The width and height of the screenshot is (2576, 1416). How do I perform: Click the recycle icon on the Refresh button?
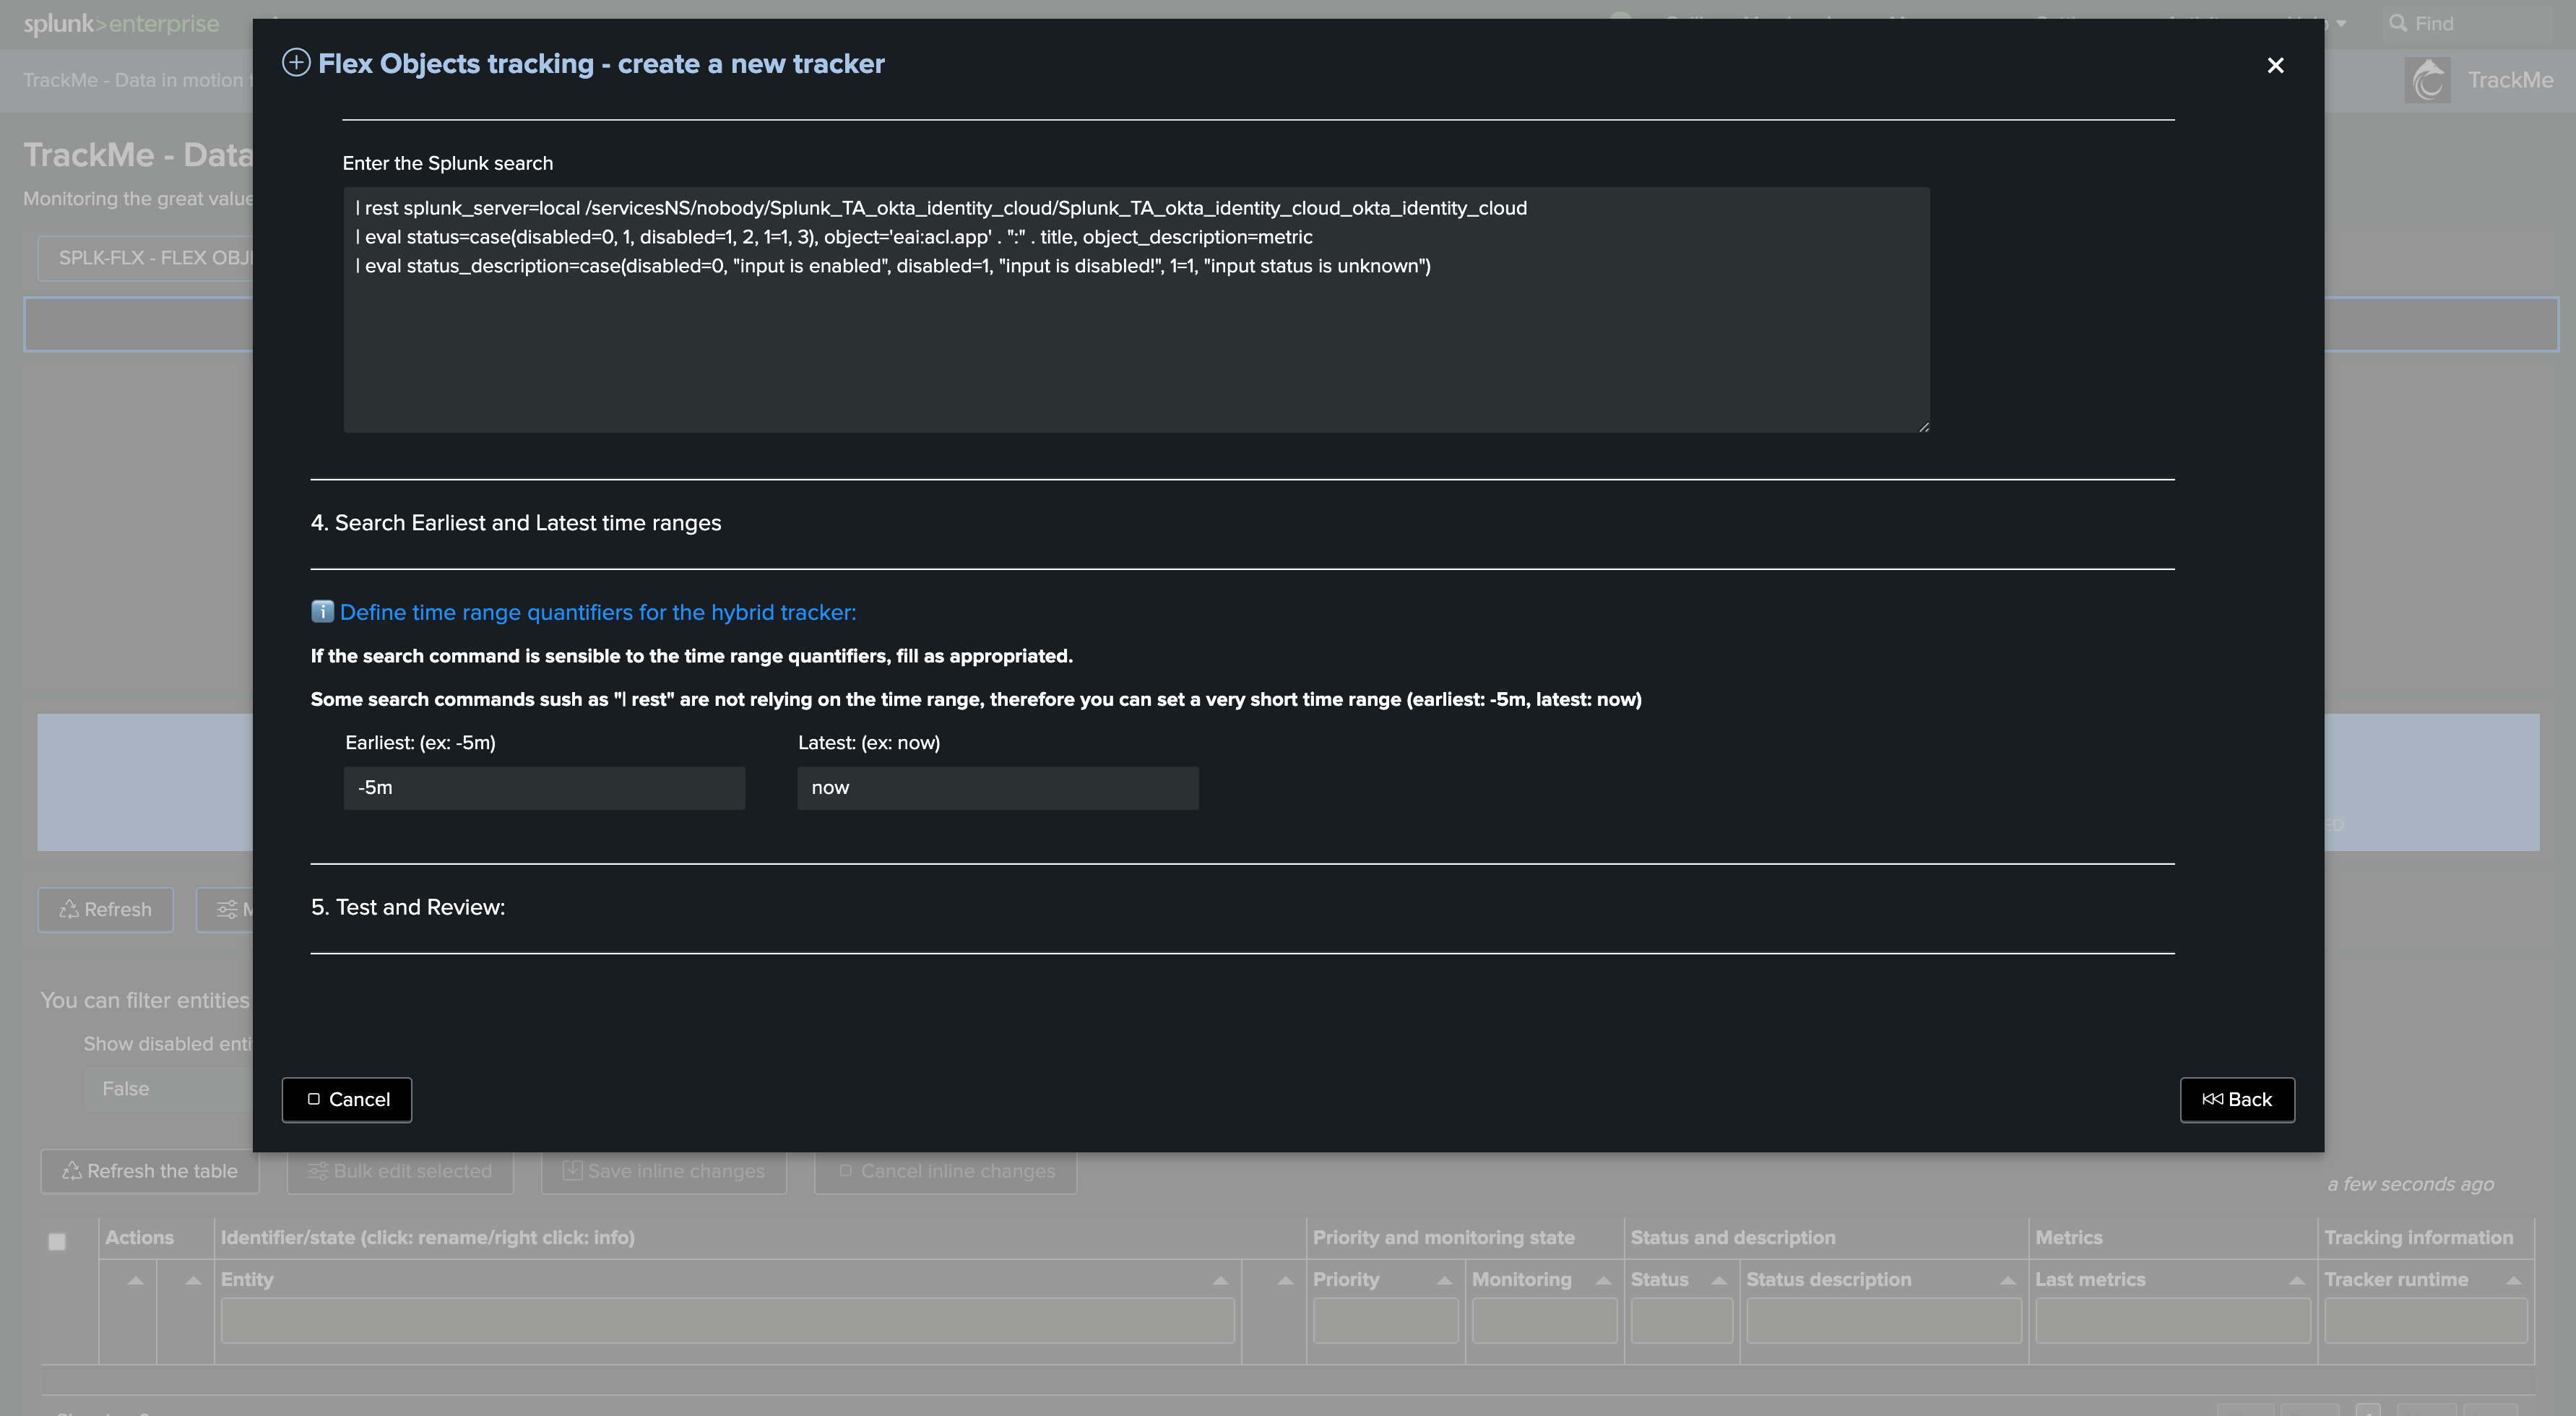point(69,909)
